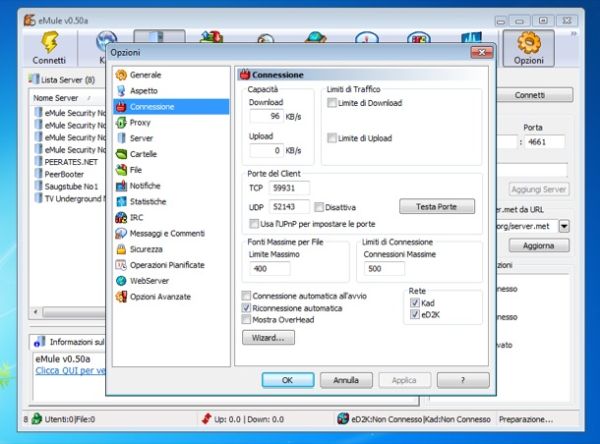
Task: Toggle Kad network checkbox
Action: click(x=415, y=303)
